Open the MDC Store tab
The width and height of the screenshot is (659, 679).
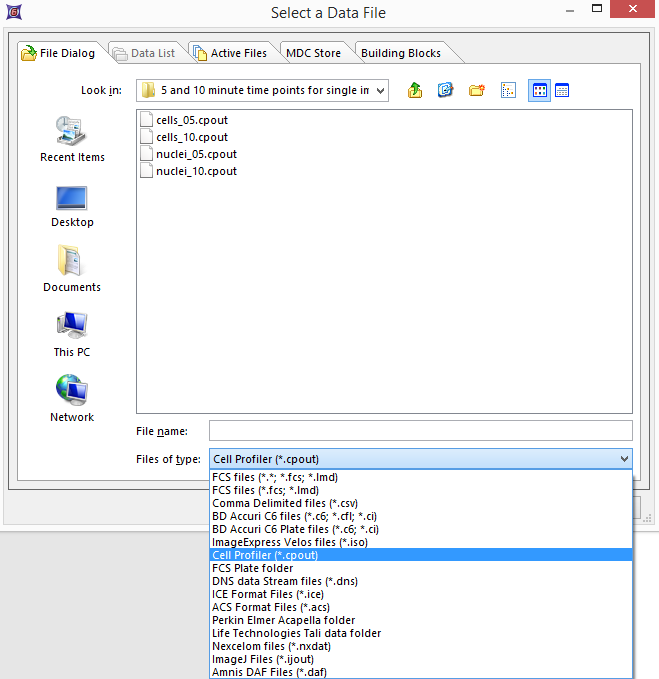point(313,53)
